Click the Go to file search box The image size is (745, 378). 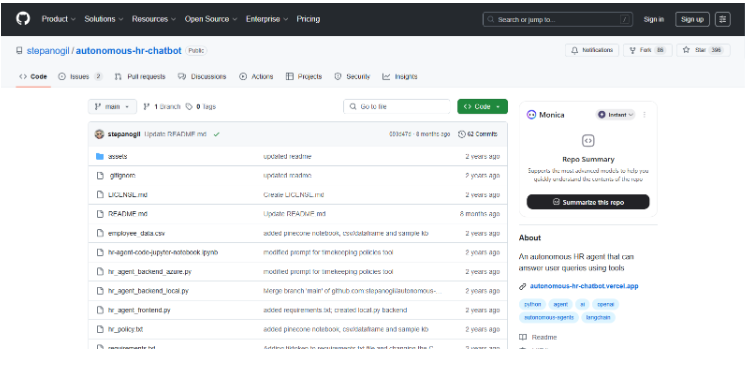pyautogui.click(x=397, y=106)
